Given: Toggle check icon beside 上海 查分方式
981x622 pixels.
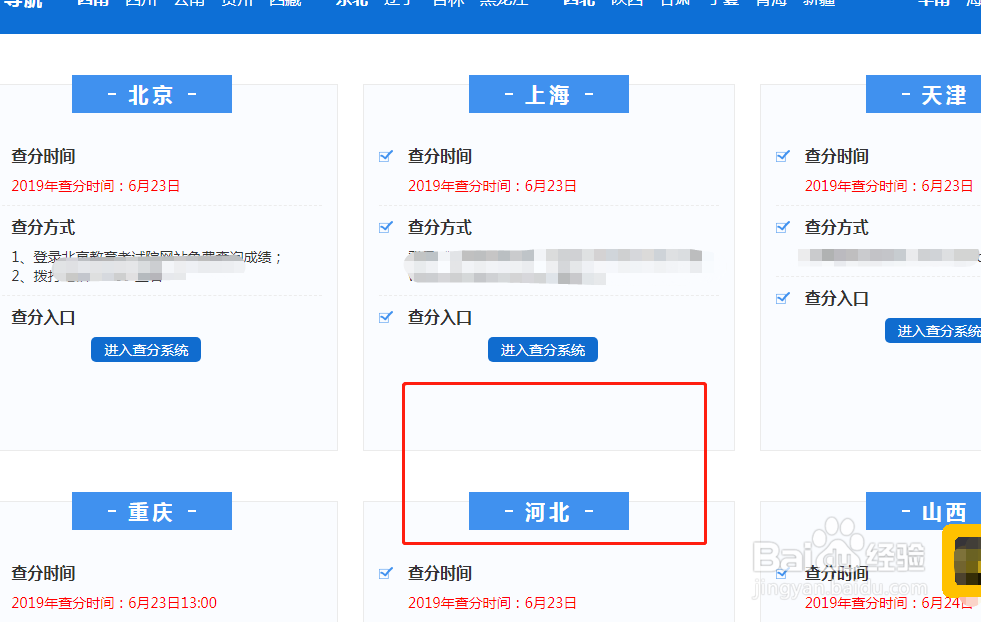Looking at the screenshot, I should (x=386, y=227).
